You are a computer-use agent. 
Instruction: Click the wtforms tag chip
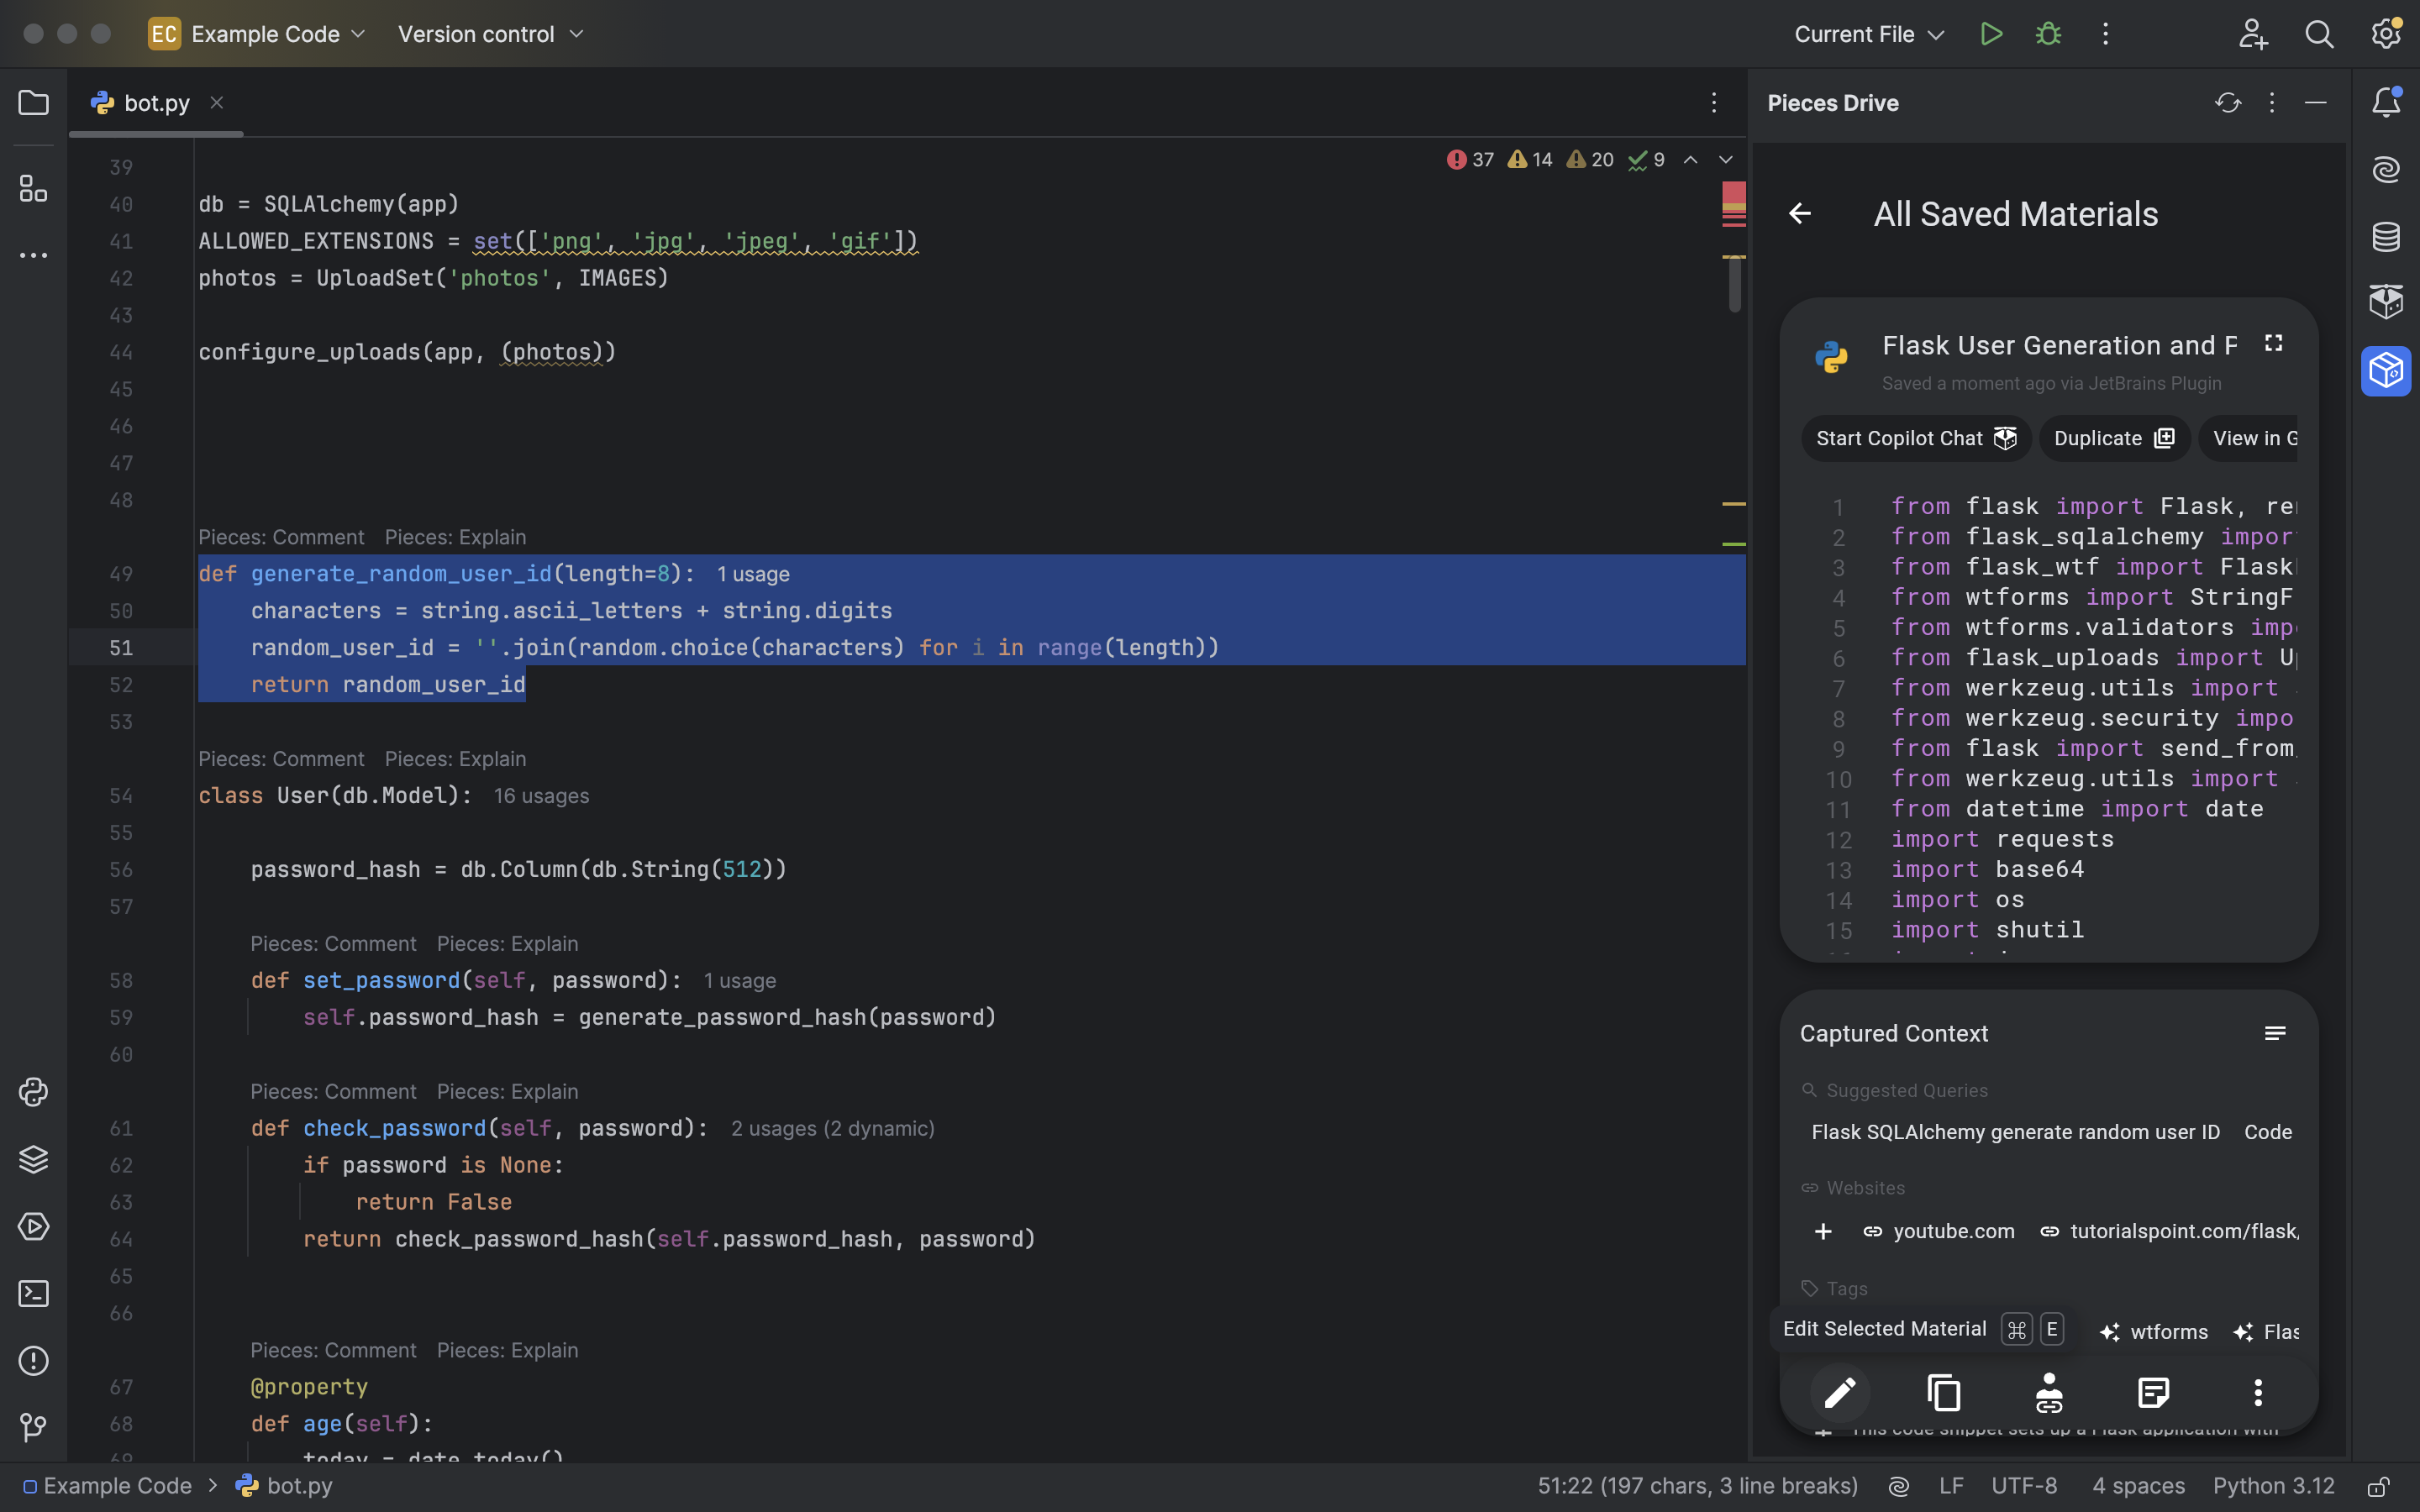pos(2154,1332)
